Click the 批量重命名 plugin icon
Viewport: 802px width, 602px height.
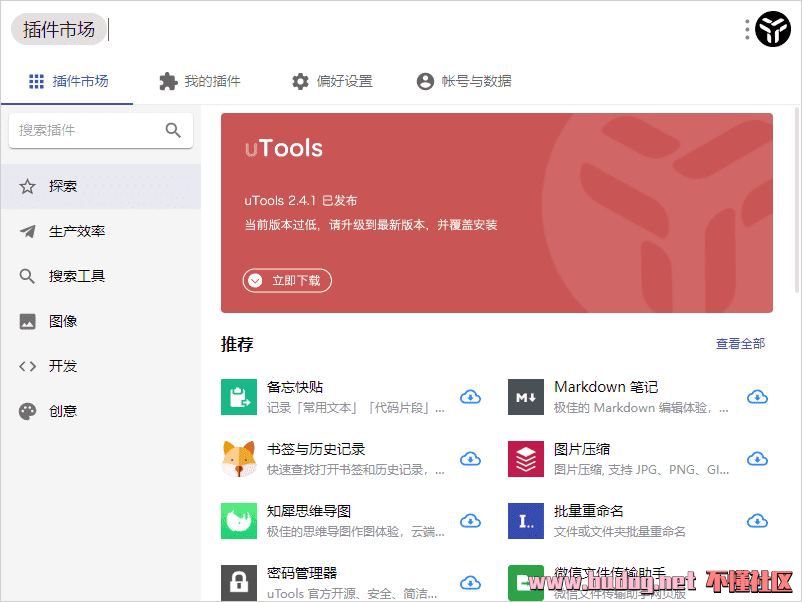pyautogui.click(x=526, y=521)
